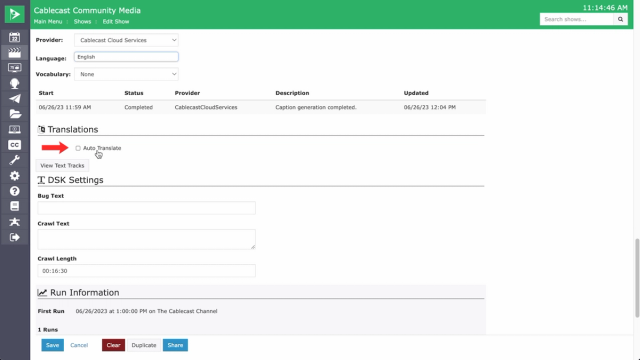
Task: Click the Provider column header in table
Action: click(x=187, y=93)
